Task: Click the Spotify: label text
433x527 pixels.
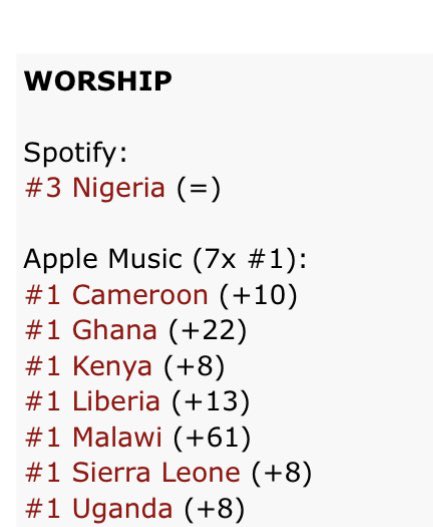Action: click(x=76, y=154)
